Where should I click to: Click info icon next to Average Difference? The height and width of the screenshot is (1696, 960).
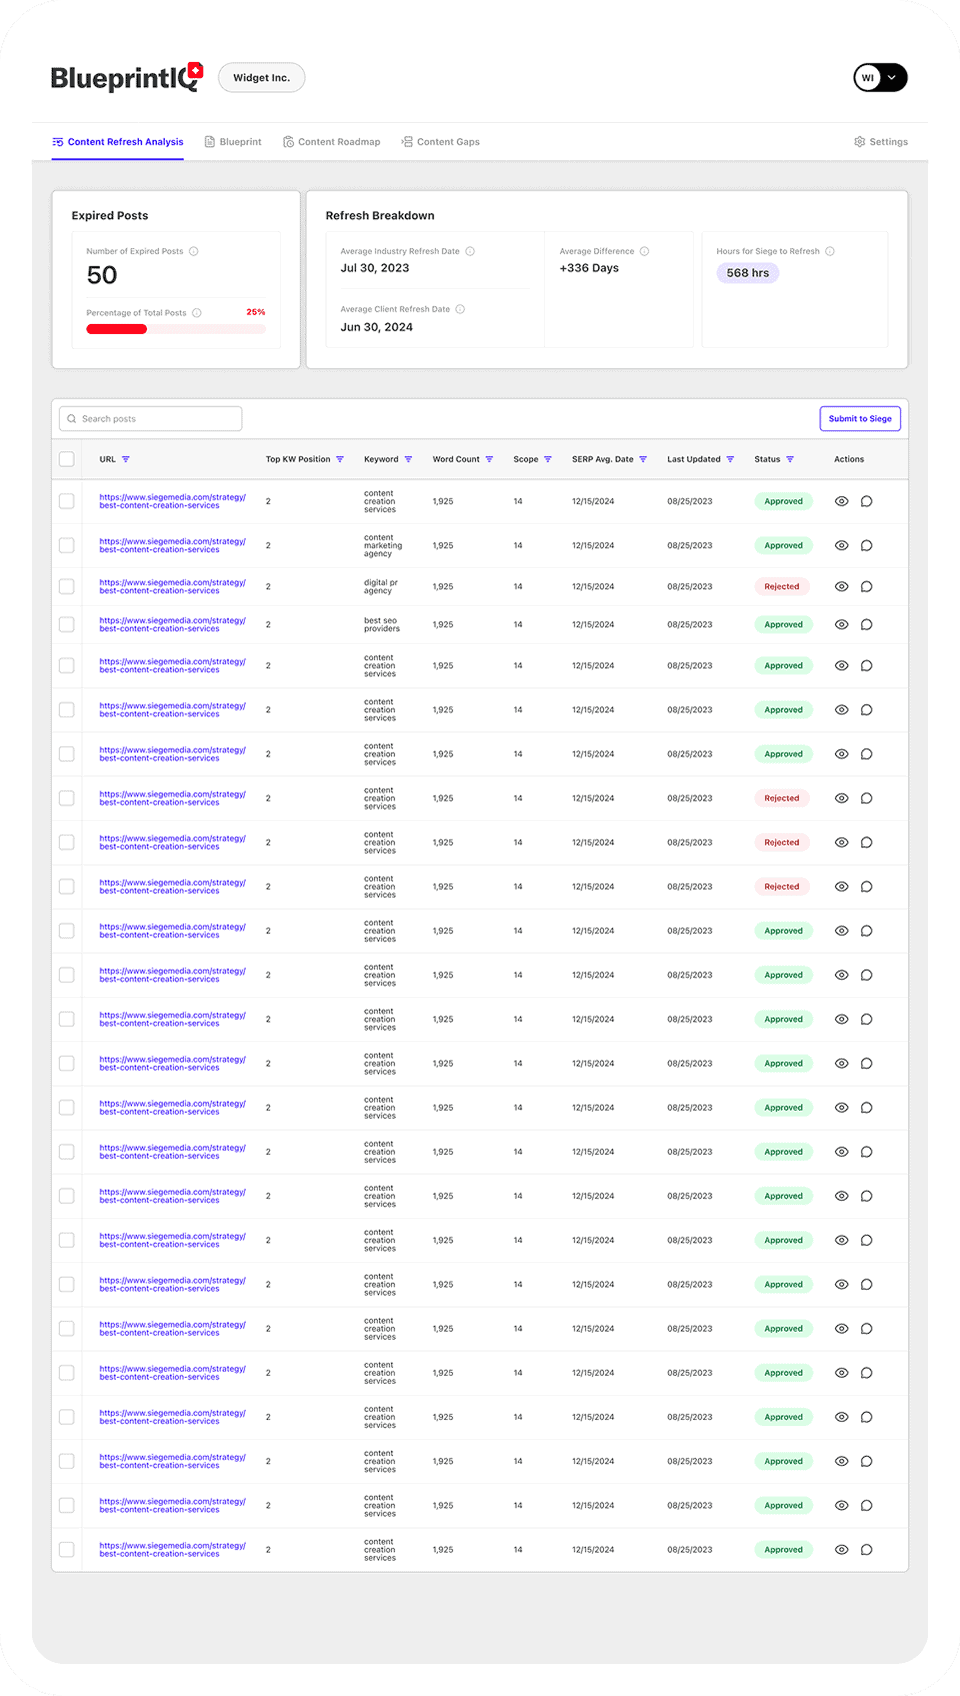coord(644,252)
